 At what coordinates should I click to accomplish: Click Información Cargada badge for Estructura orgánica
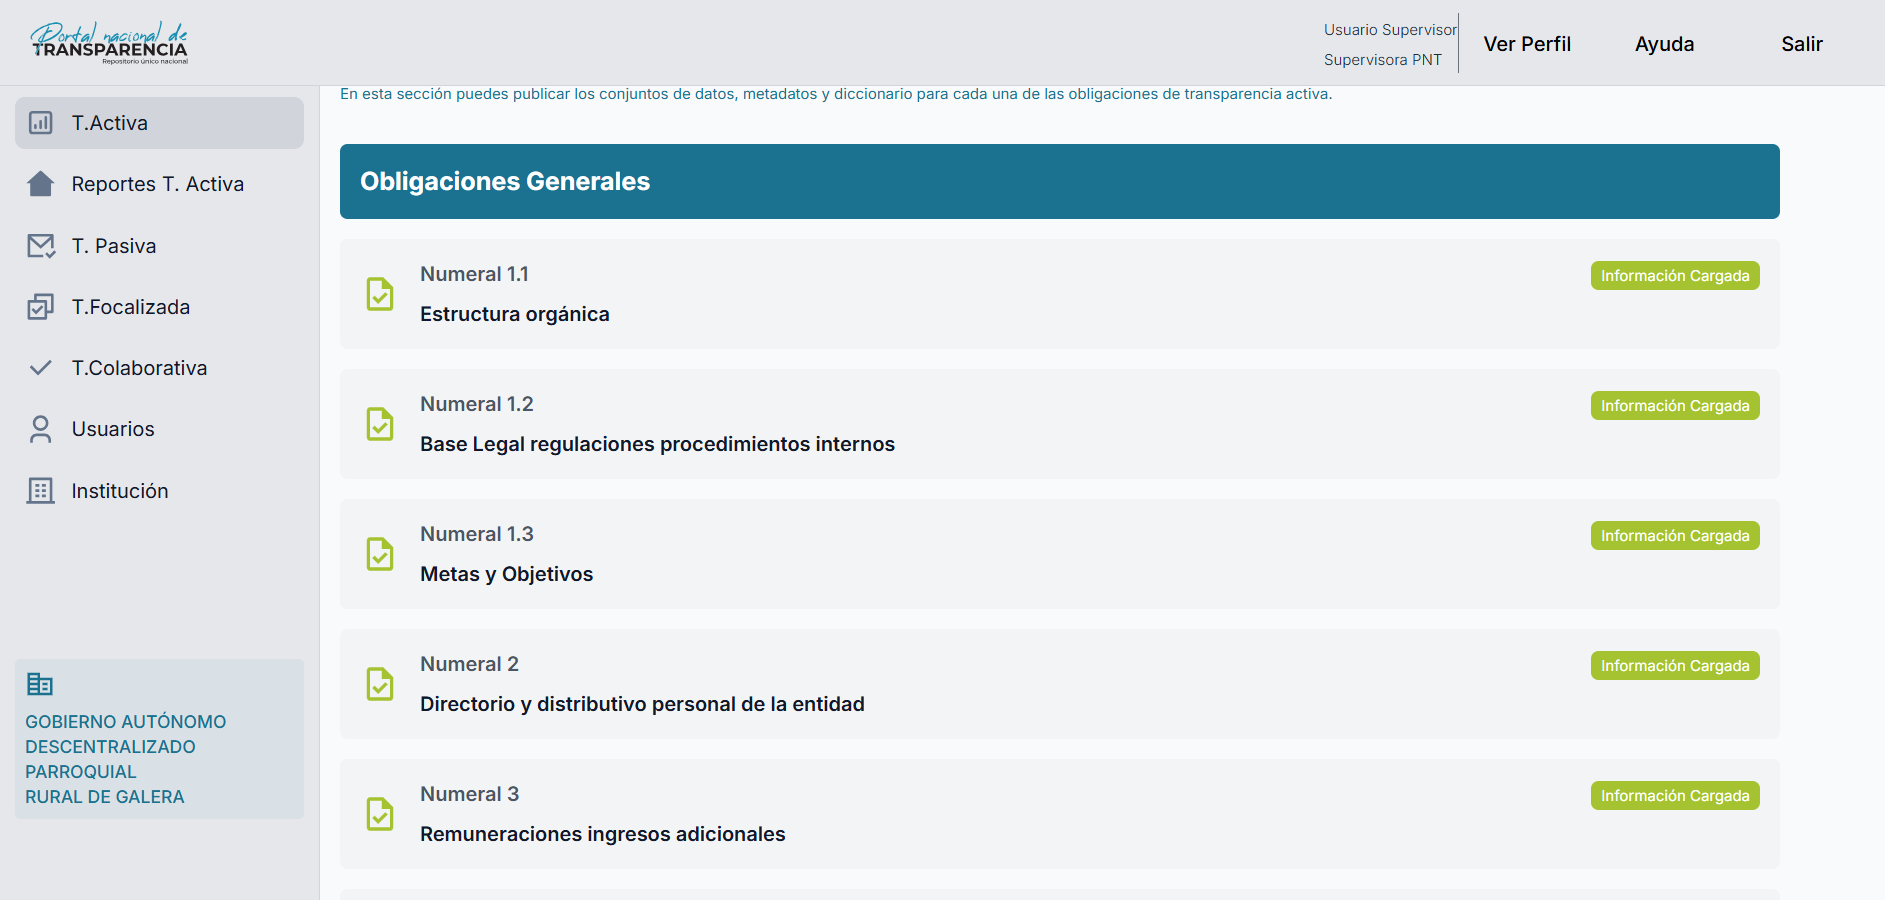(1675, 276)
